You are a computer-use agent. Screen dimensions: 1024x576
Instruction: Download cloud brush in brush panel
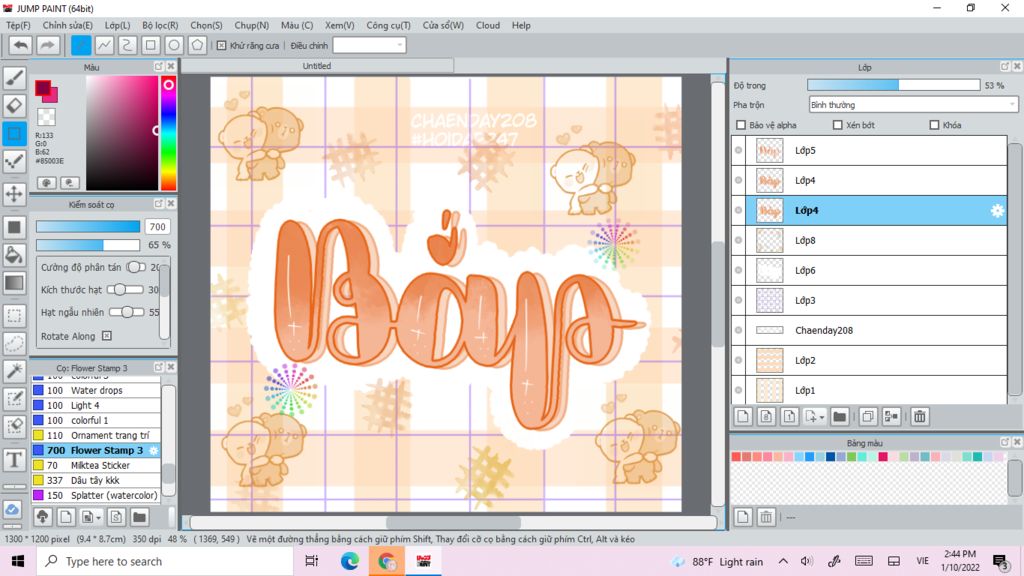tap(43, 517)
